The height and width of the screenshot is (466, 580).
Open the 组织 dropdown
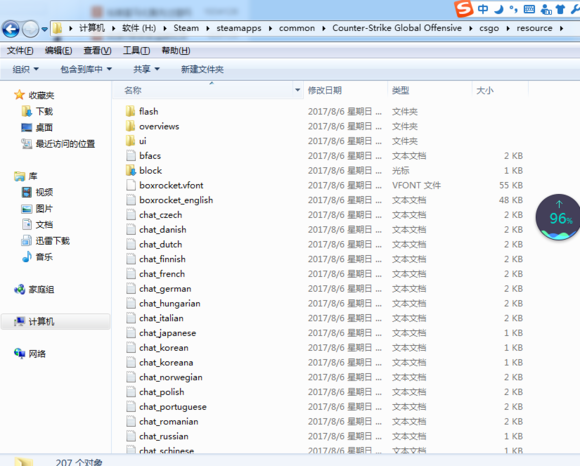pos(26,69)
